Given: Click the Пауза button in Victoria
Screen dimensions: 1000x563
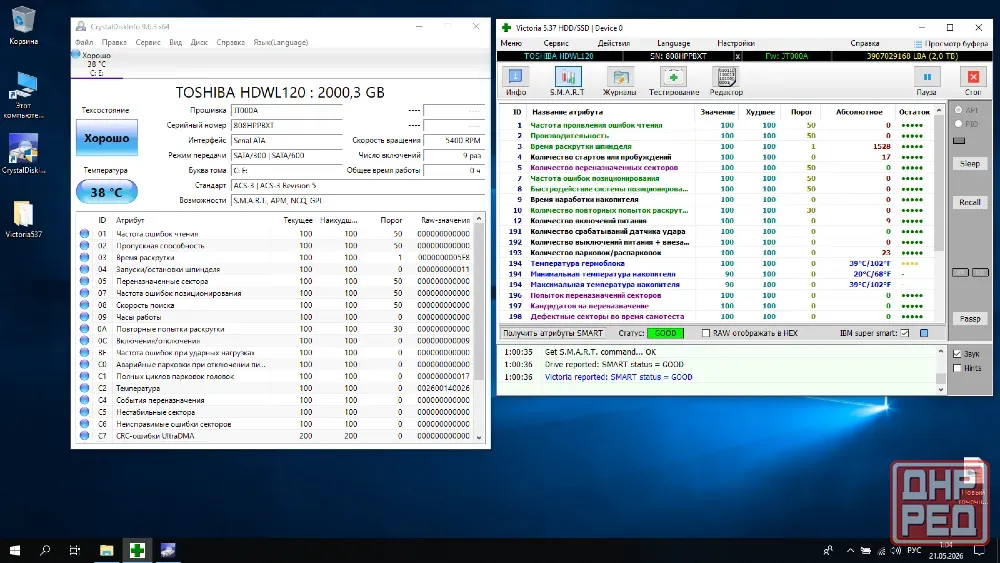Looking at the screenshot, I should click(927, 81).
